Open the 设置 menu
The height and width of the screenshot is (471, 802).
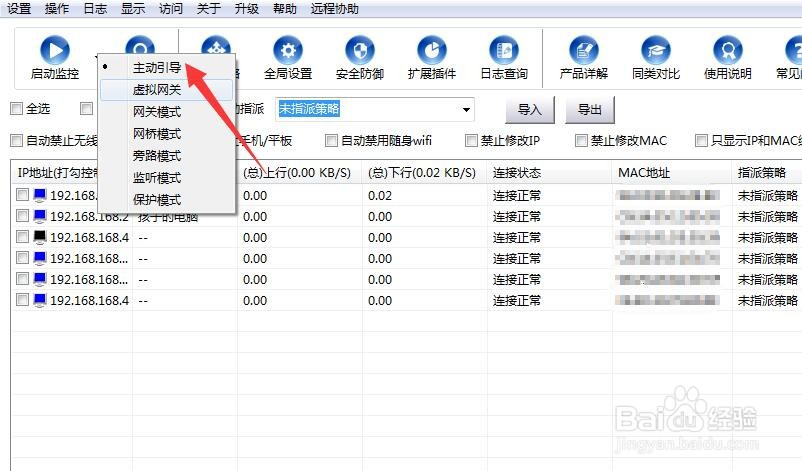pos(19,9)
